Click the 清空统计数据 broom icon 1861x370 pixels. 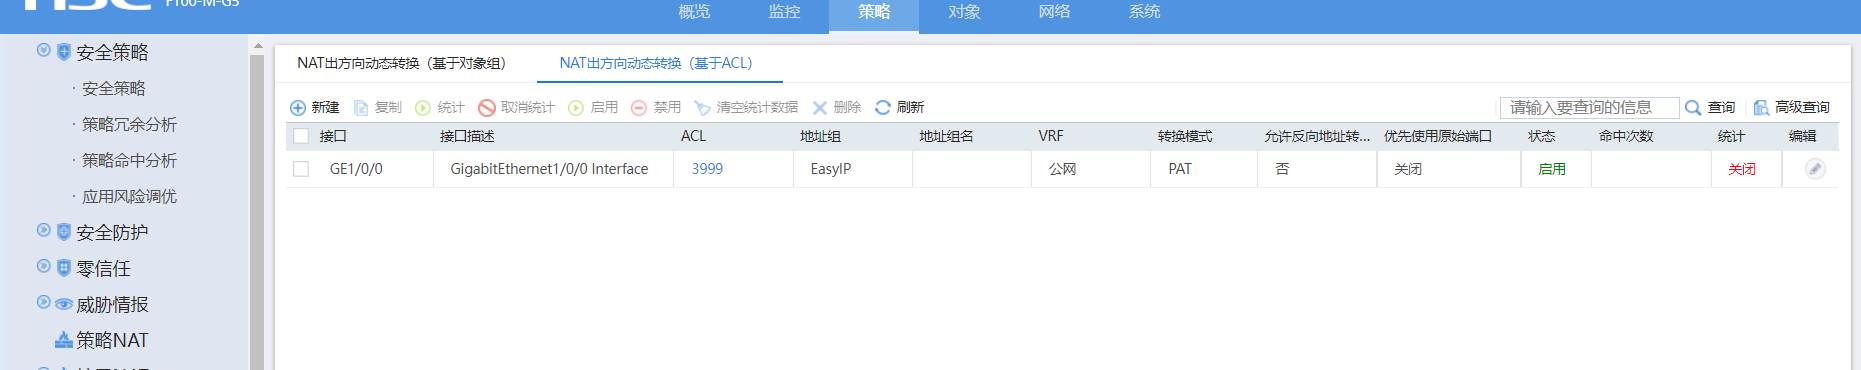pyautogui.click(x=702, y=108)
